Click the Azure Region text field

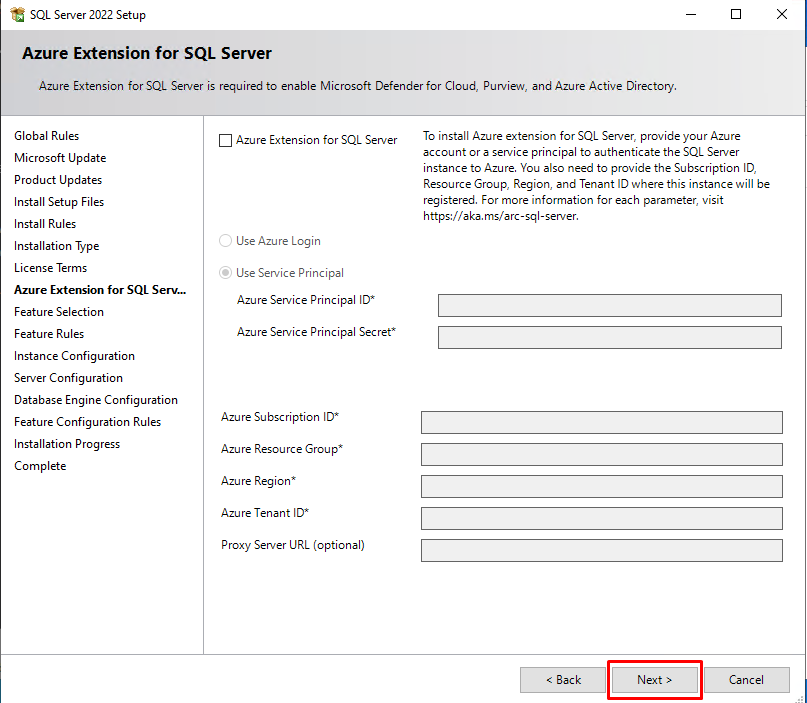pyautogui.click(x=601, y=486)
